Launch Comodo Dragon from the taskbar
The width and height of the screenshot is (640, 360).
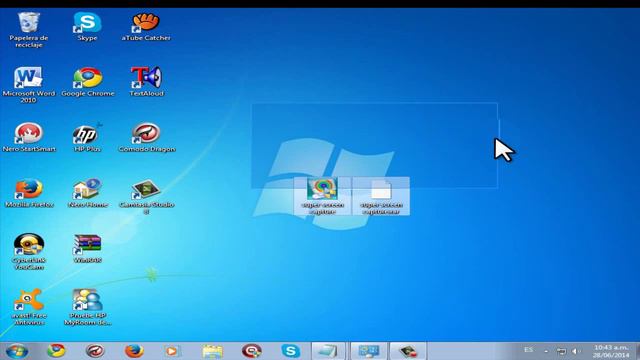point(95,351)
